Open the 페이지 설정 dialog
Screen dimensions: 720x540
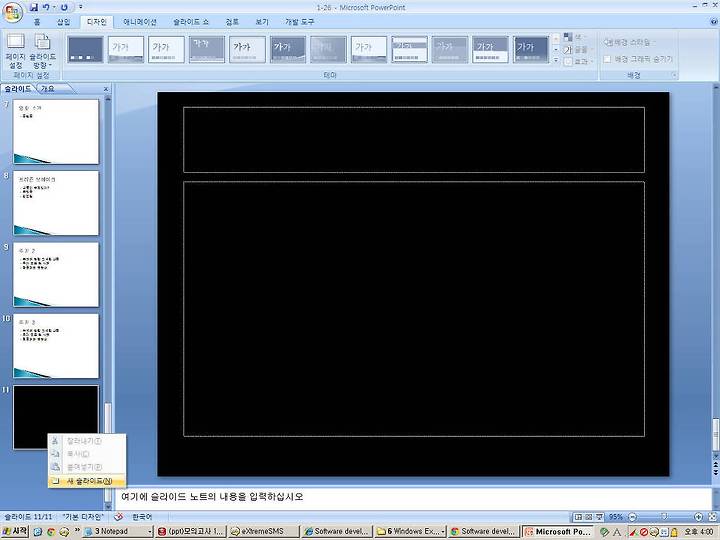(16, 51)
